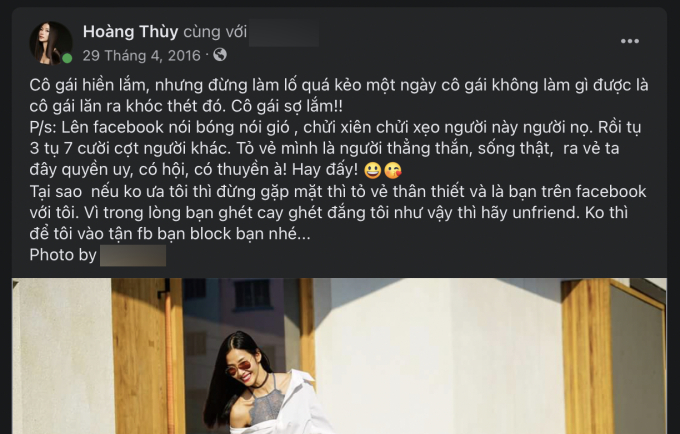Click the 'cùng với' text in header
The height and width of the screenshot is (434, 680).
tap(215, 32)
